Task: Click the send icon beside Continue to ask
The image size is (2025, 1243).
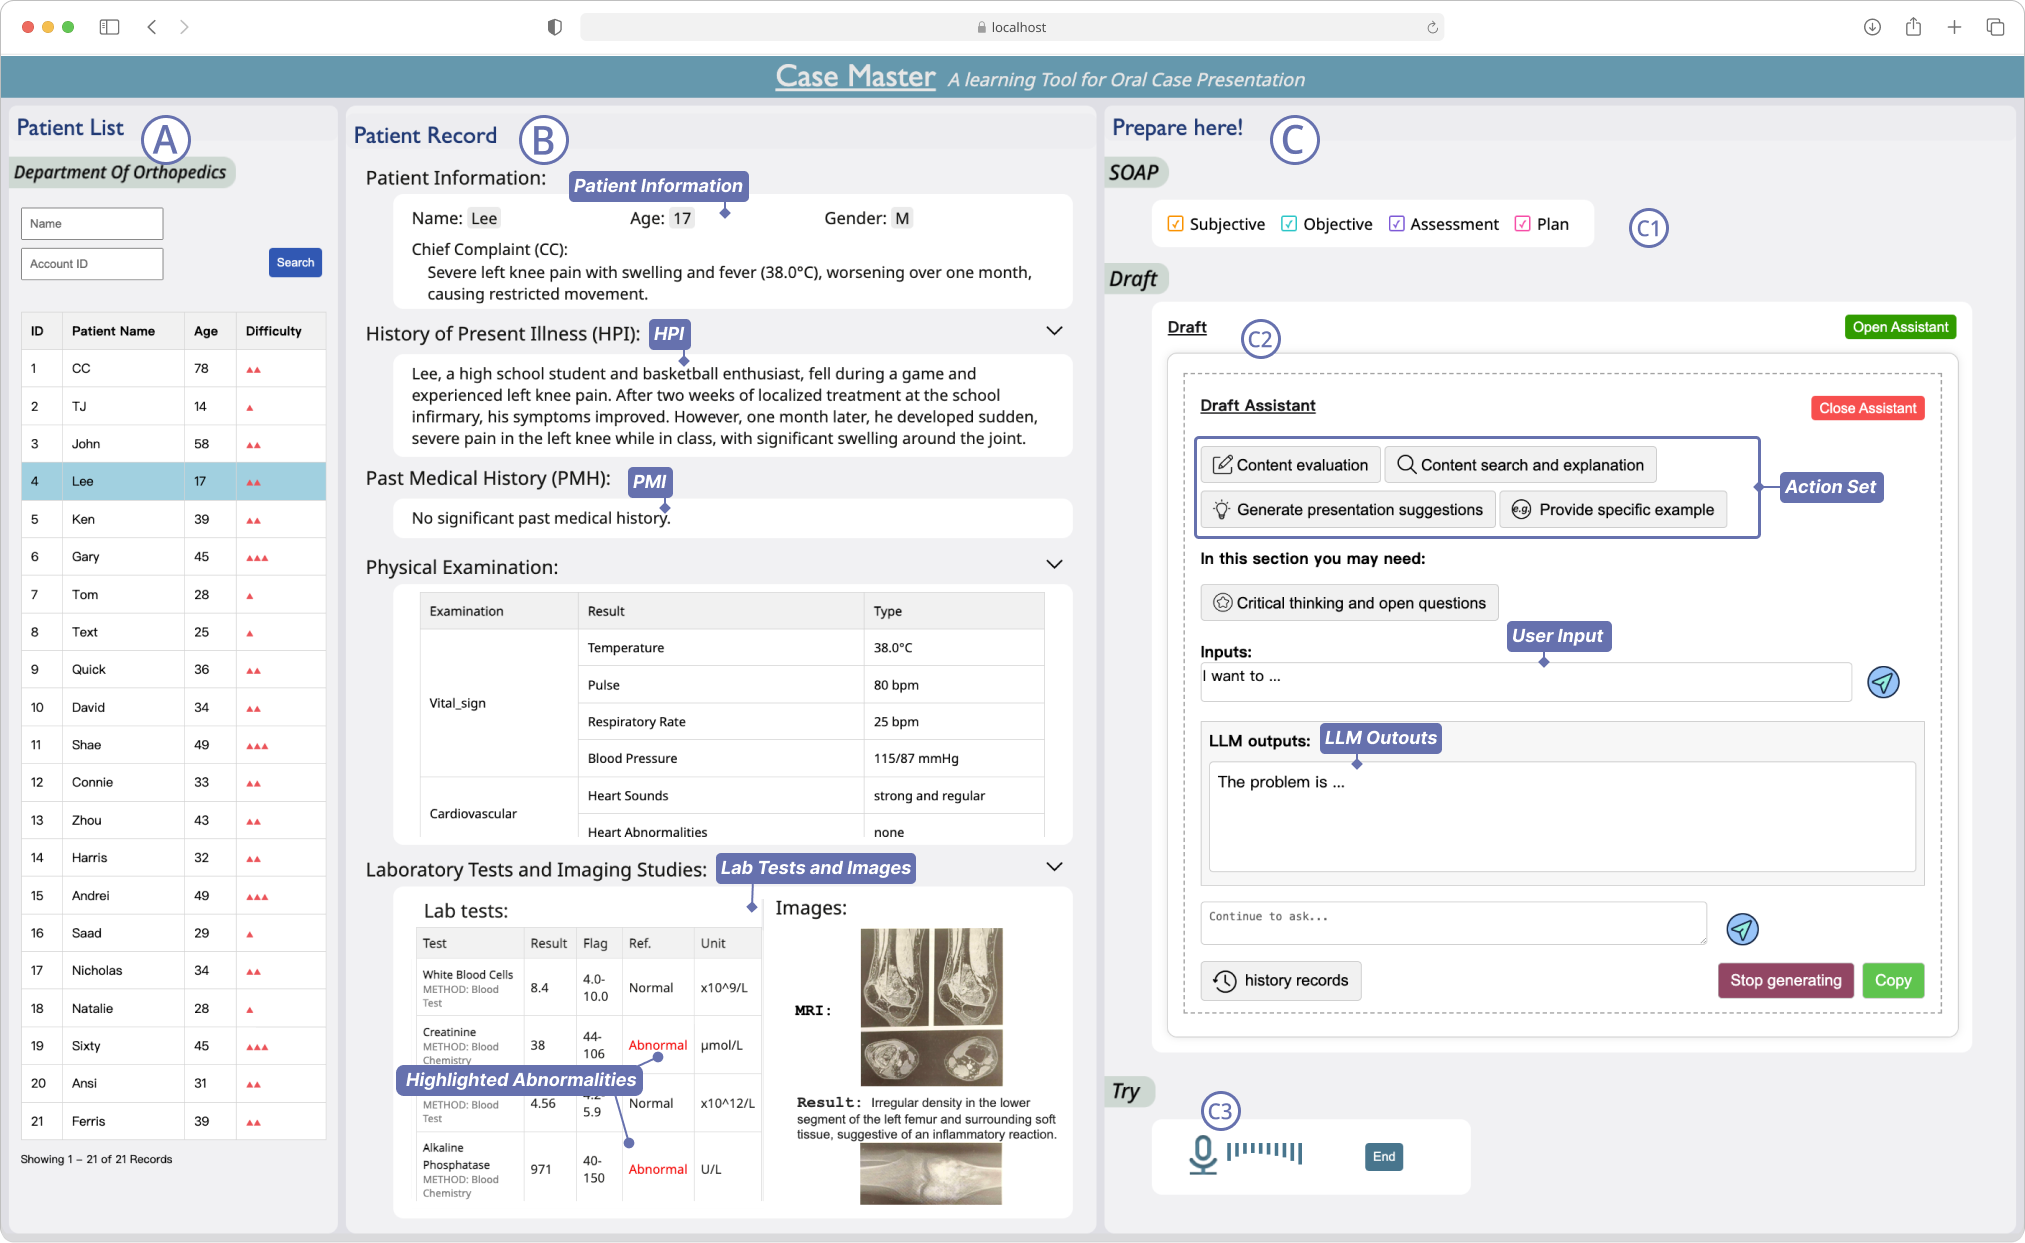Action: pos(1742,929)
